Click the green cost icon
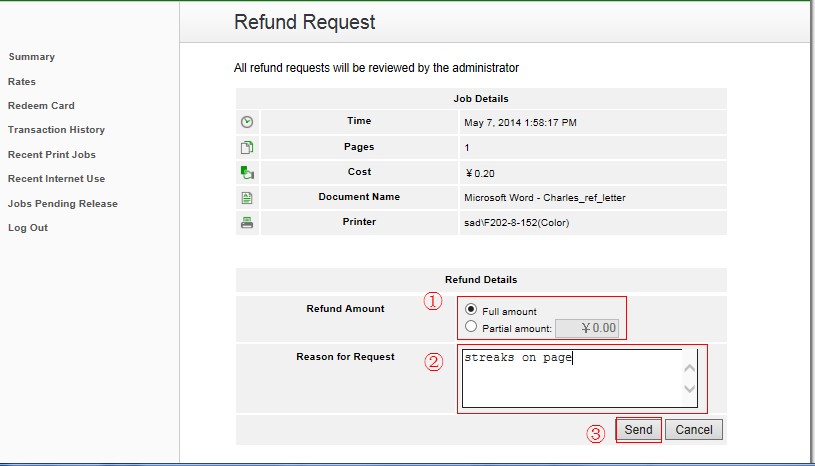Image resolution: width=815 pixels, height=466 pixels. [247, 172]
